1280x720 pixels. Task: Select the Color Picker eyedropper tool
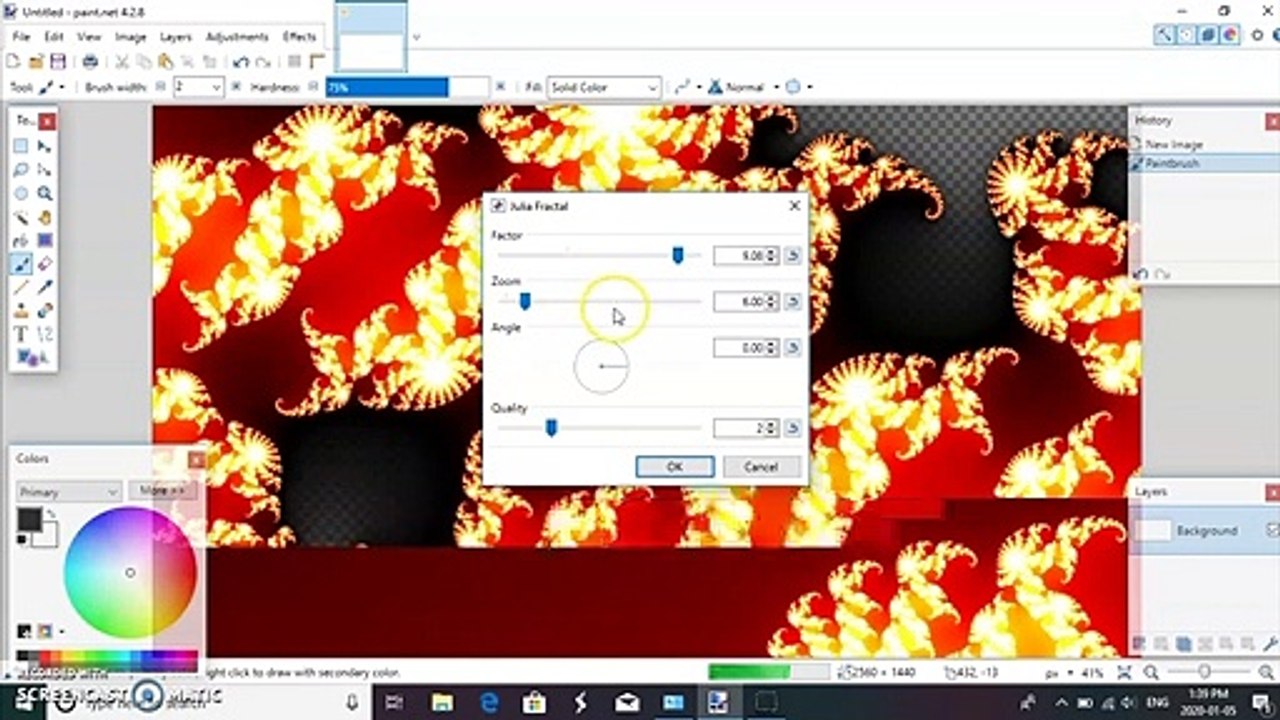tap(45, 288)
